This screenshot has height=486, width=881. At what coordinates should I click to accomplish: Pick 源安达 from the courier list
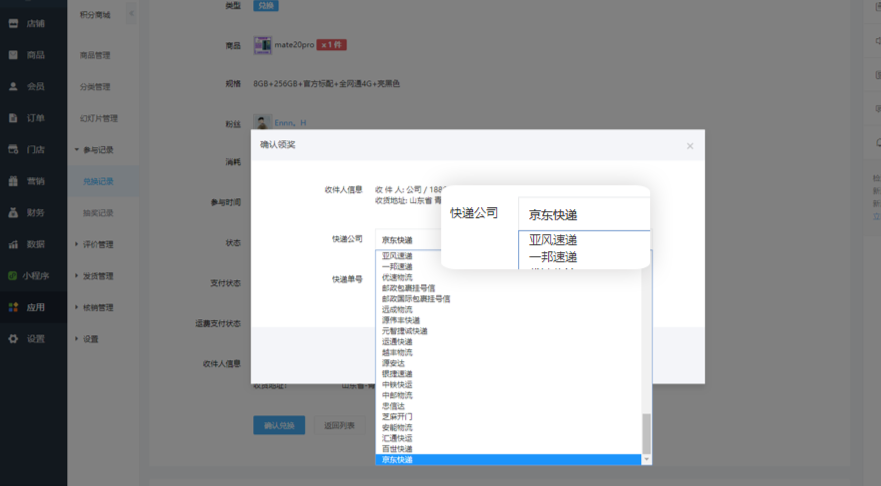coord(508,363)
